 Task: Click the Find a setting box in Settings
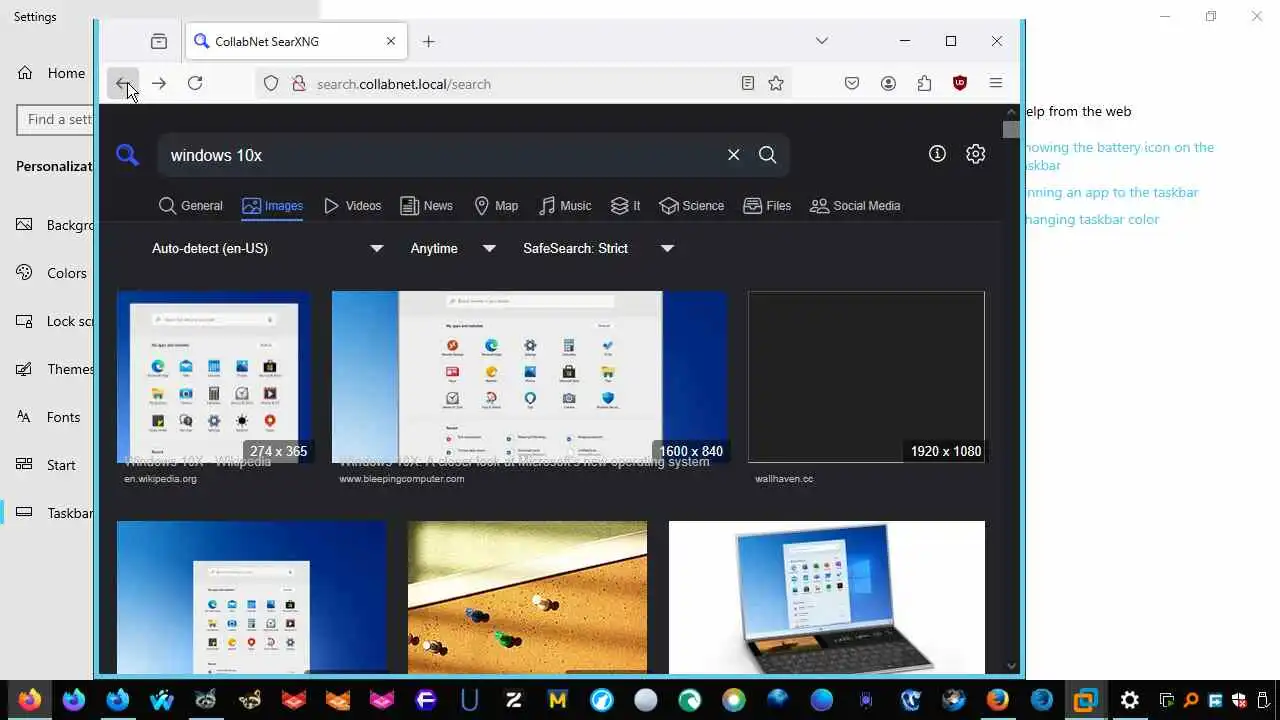coord(56,119)
